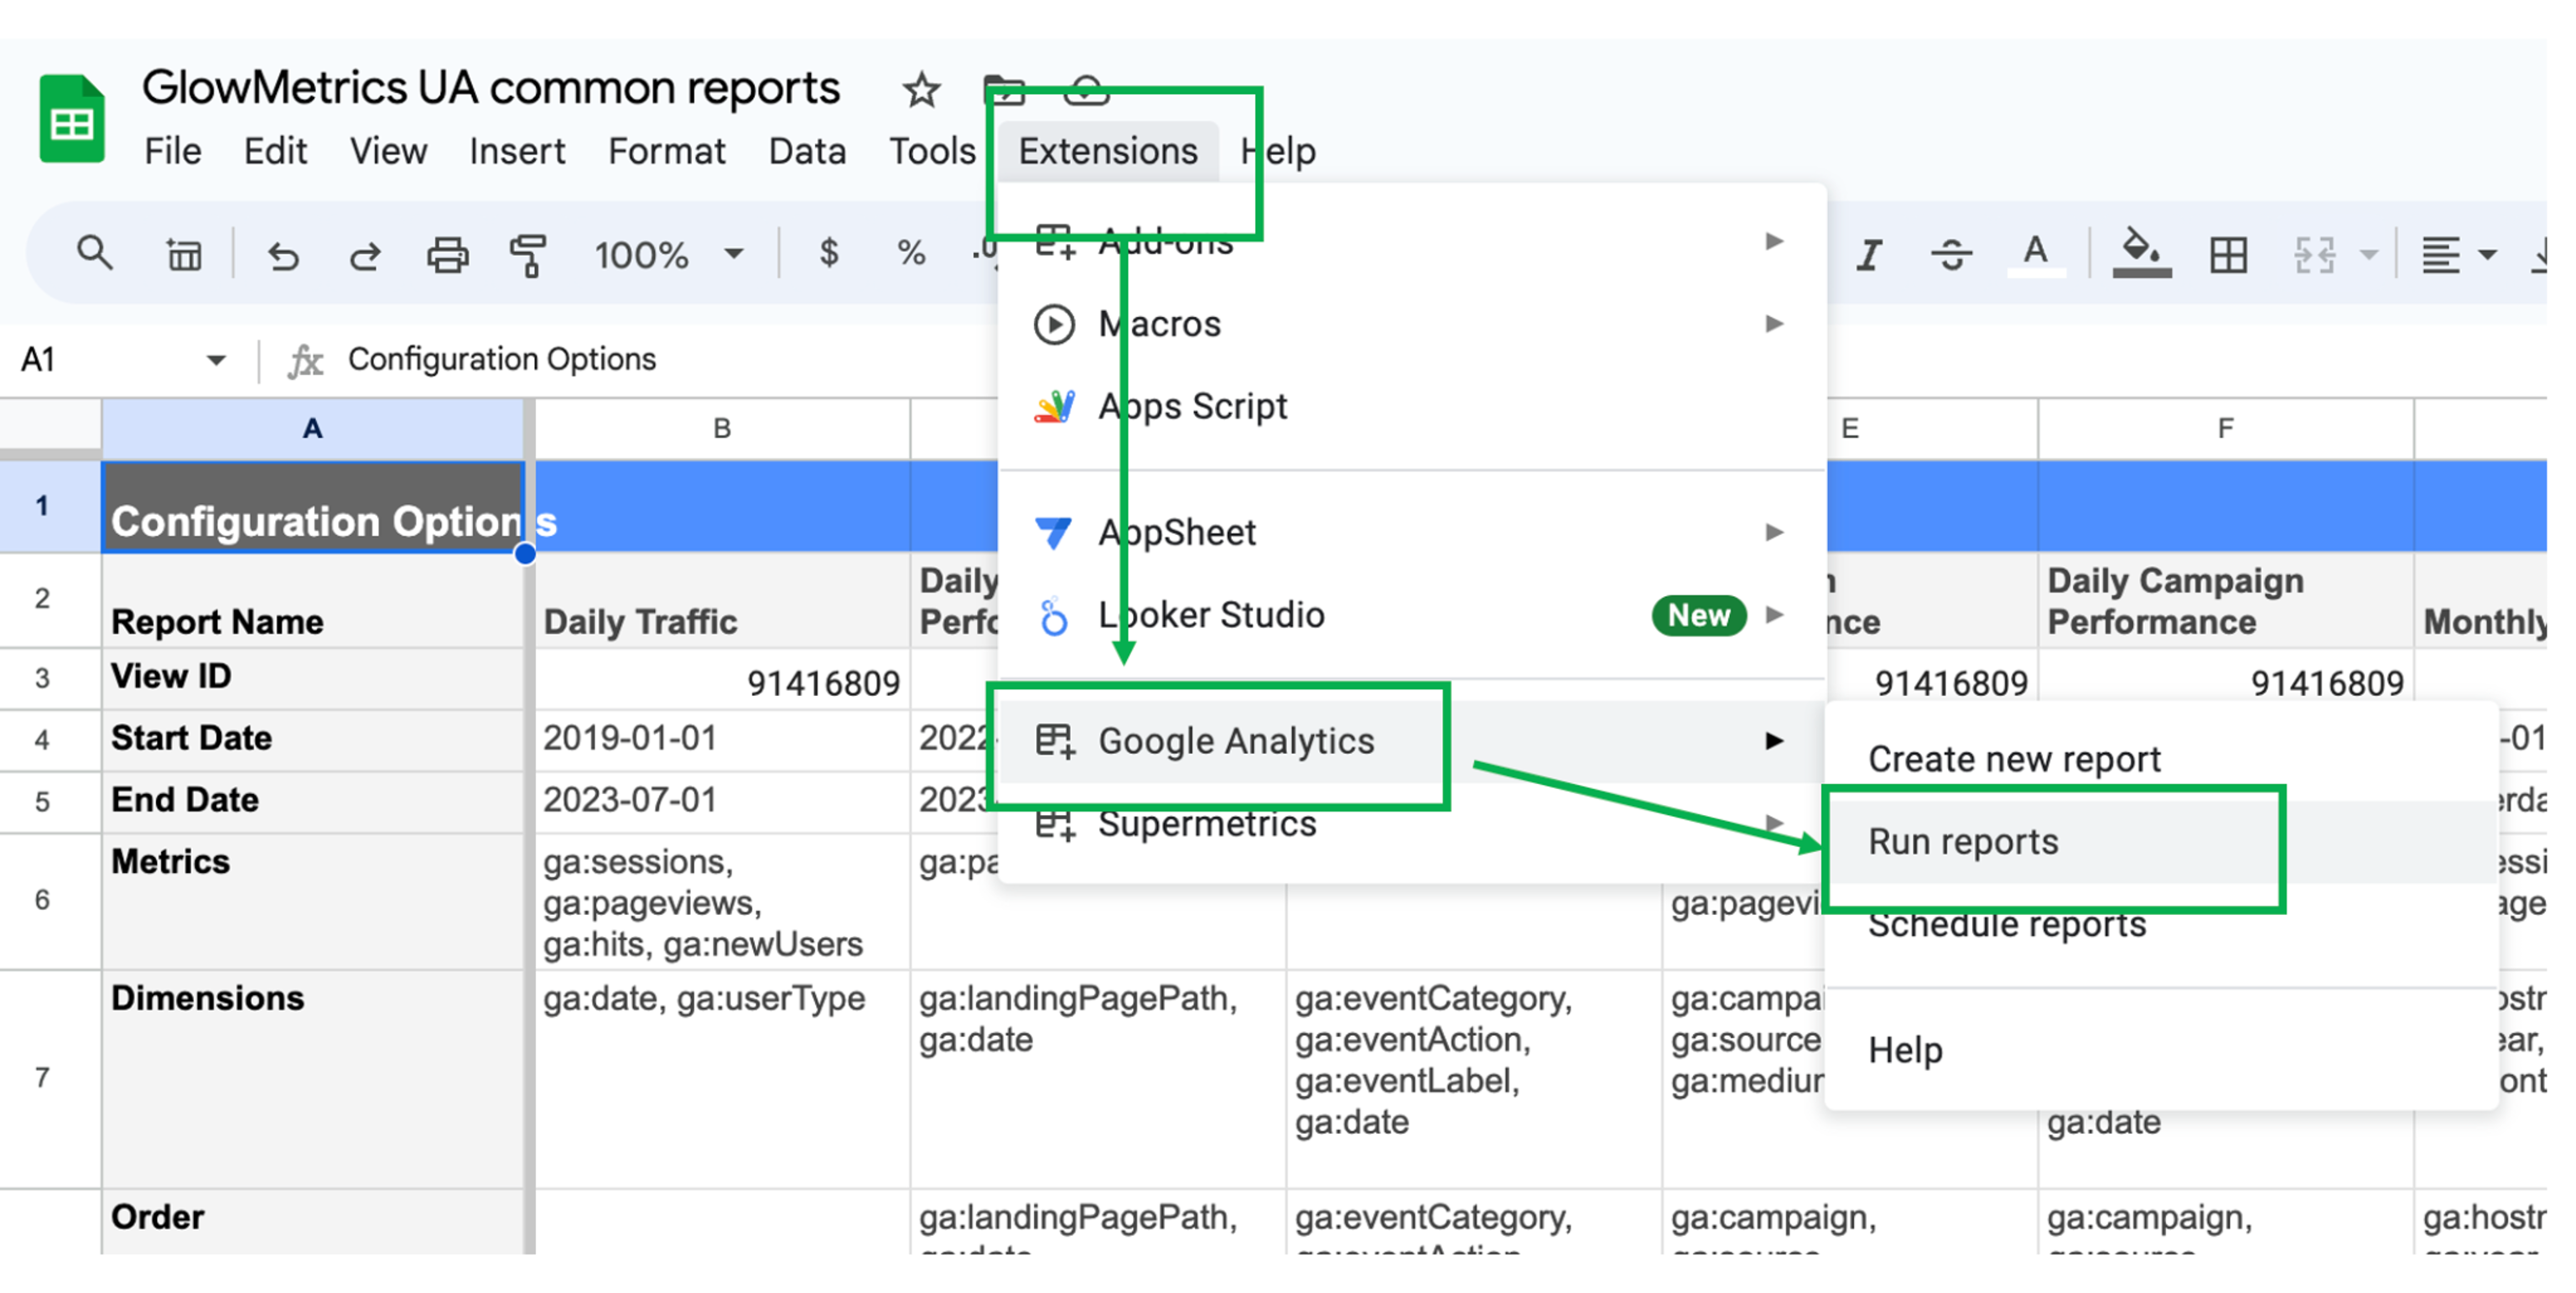Open the fill color paint bucket
This screenshot has width=2576, height=1293.
coord(2141,254)
